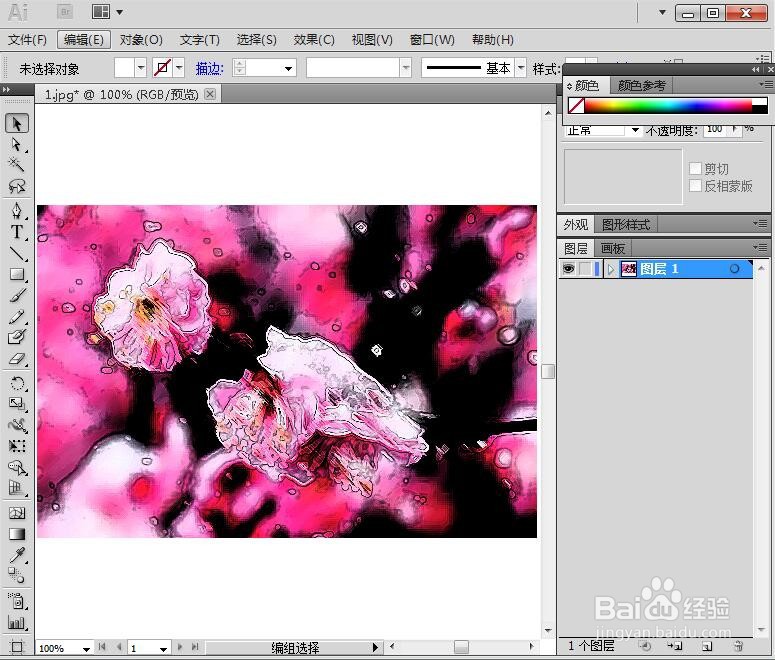Select the Rotate tool
The height and width of the screenshot is (660, 775).
tap(17, 383)
